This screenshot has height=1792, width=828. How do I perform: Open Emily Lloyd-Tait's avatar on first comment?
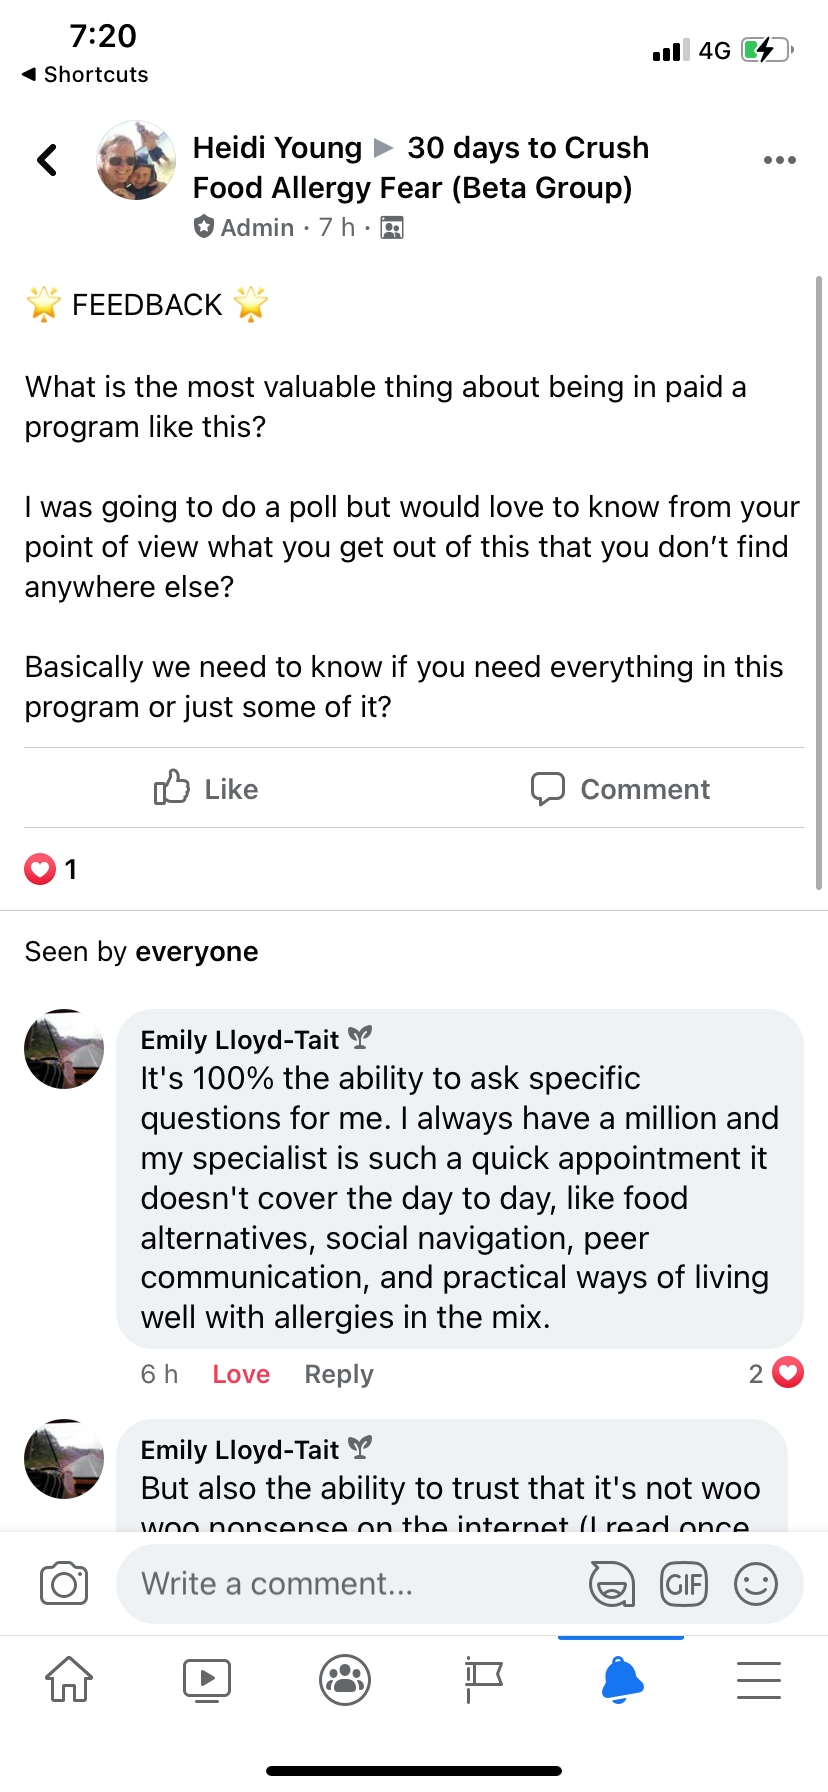[x=64, y=1049]
